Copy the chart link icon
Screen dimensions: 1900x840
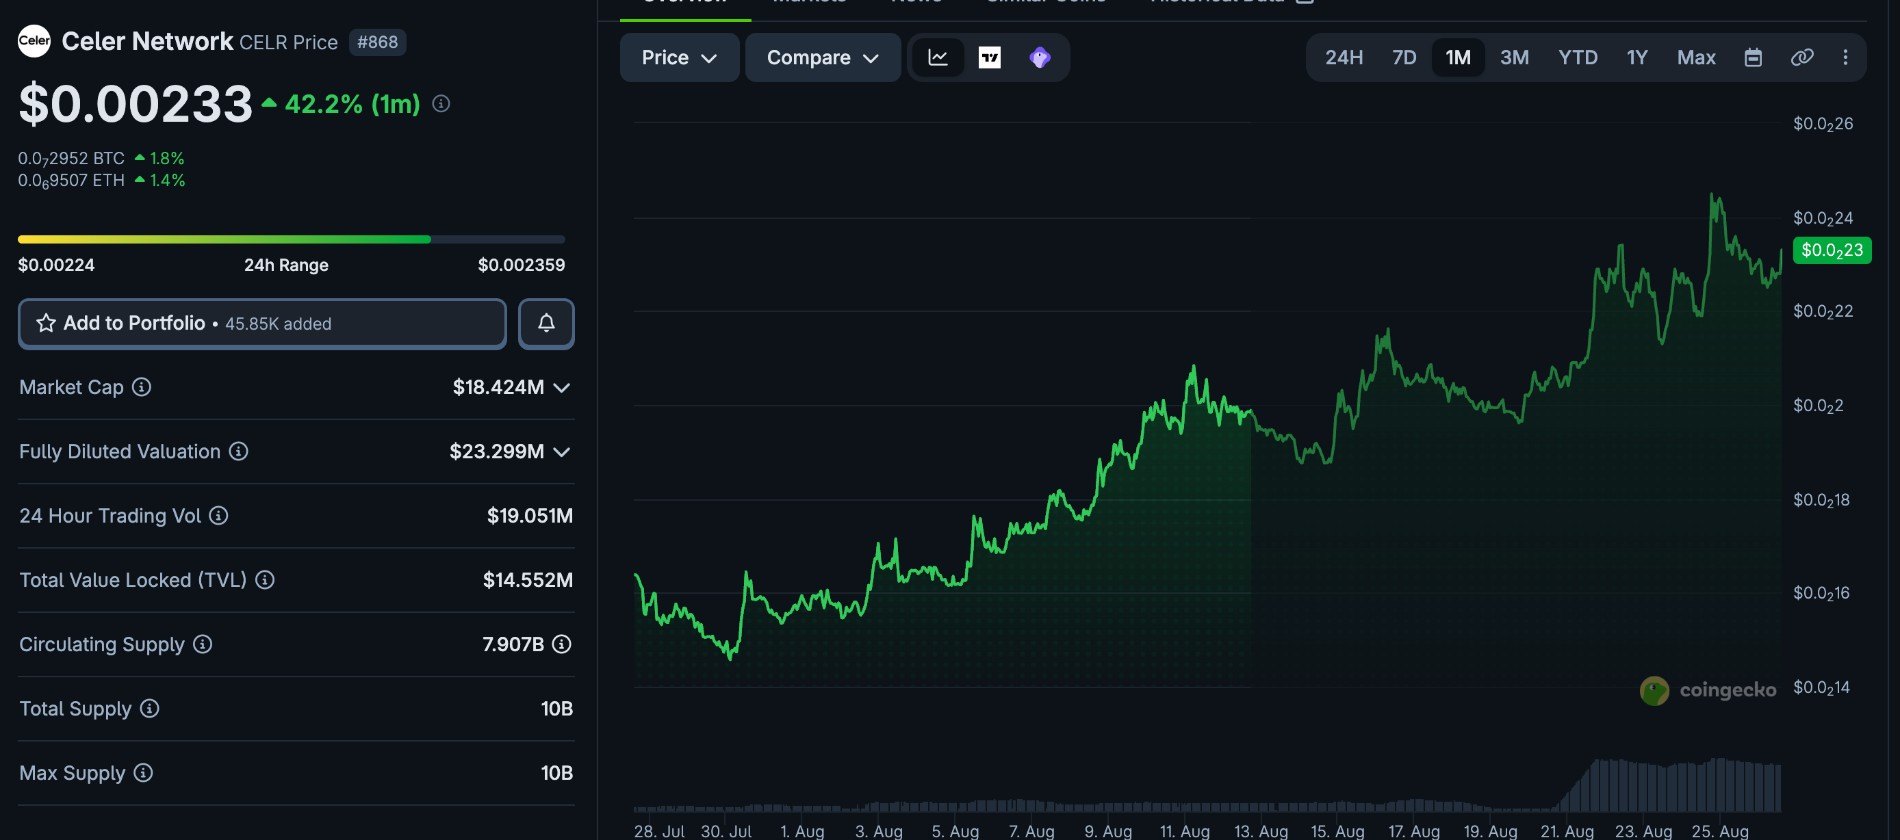(1802, 57)
